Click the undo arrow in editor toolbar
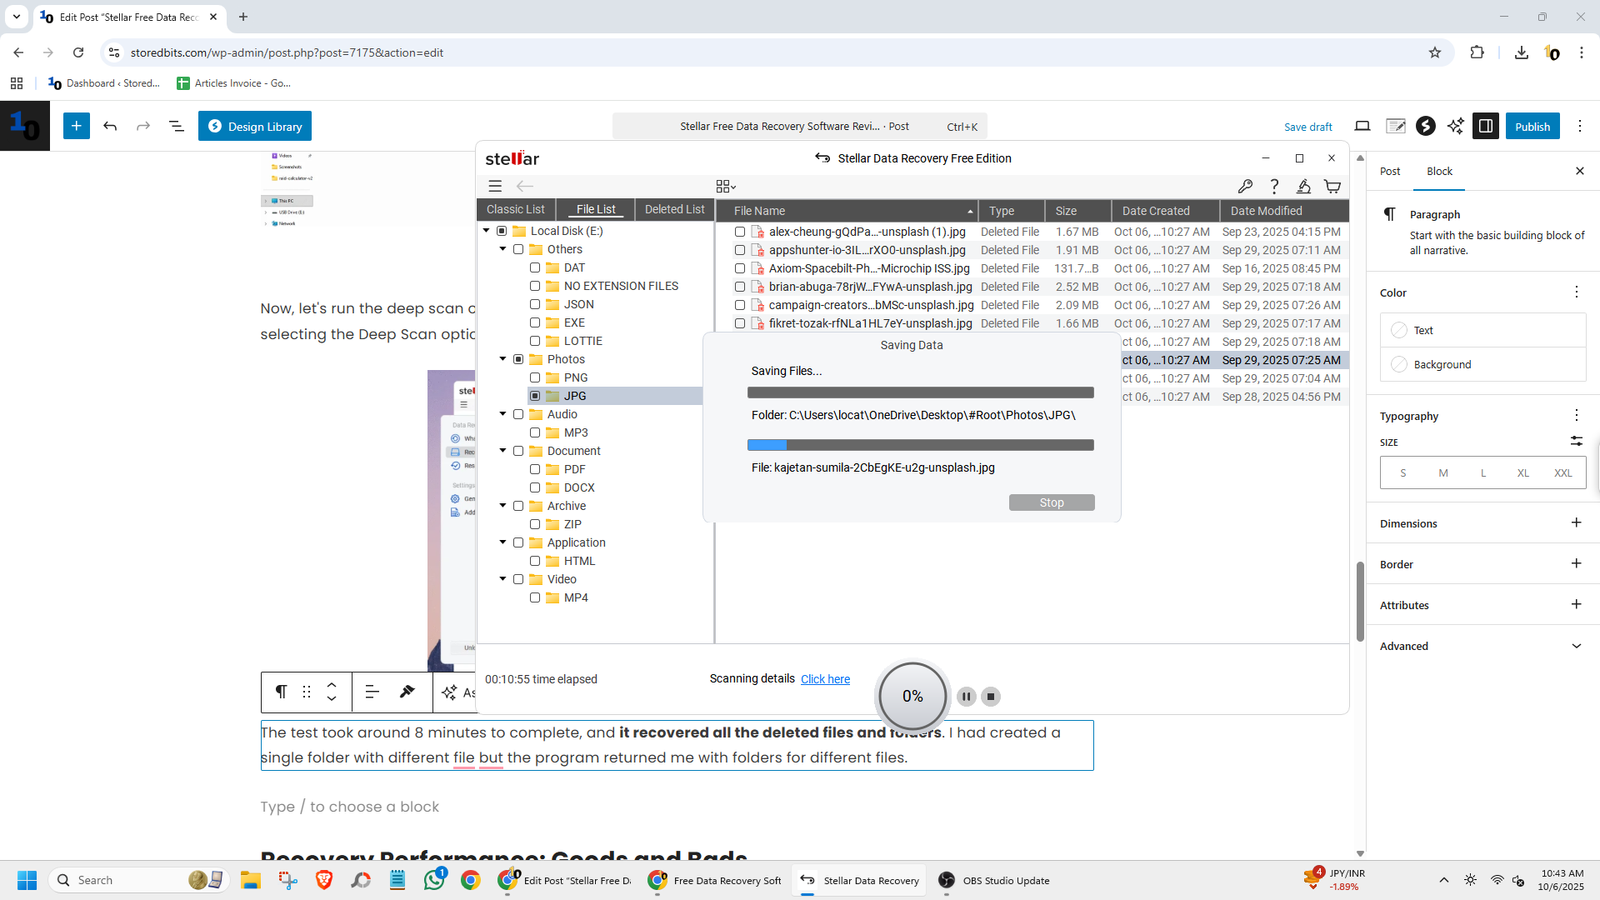 [110, 126]
